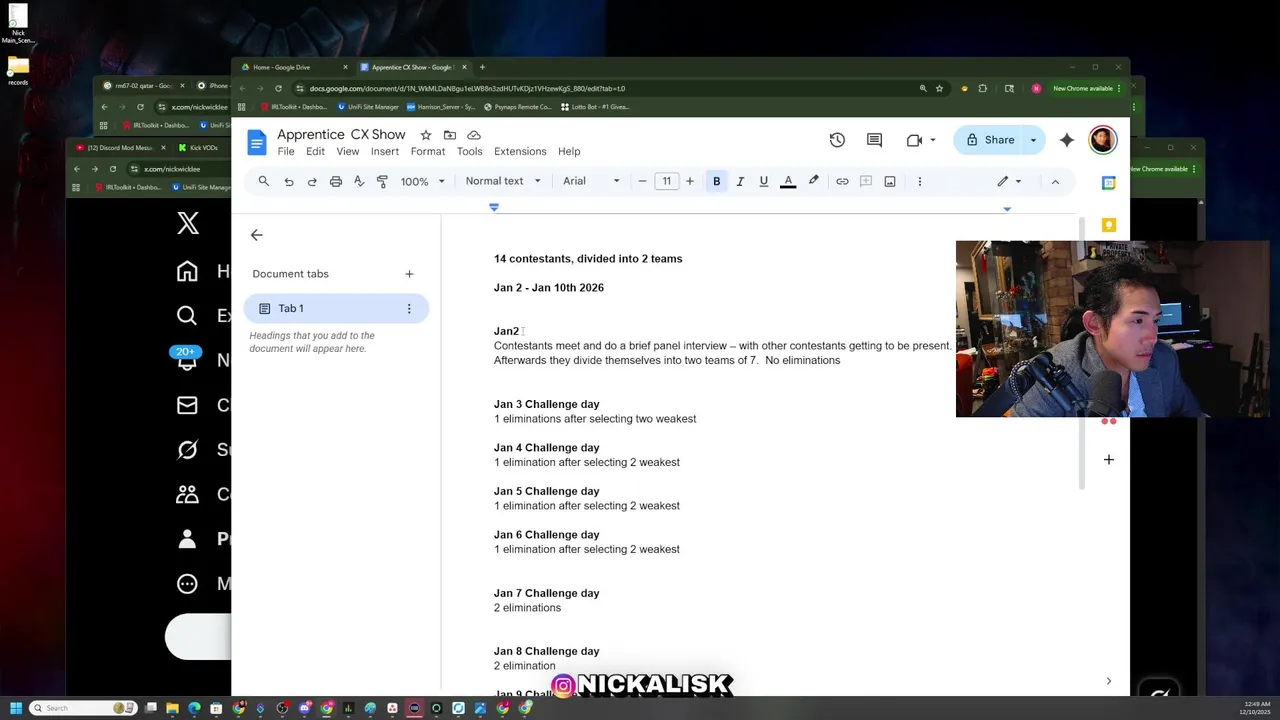This screenshot has height=720, width=1280.
Task: Click the search menus magnifier icon
Action: tap(264, 181)
